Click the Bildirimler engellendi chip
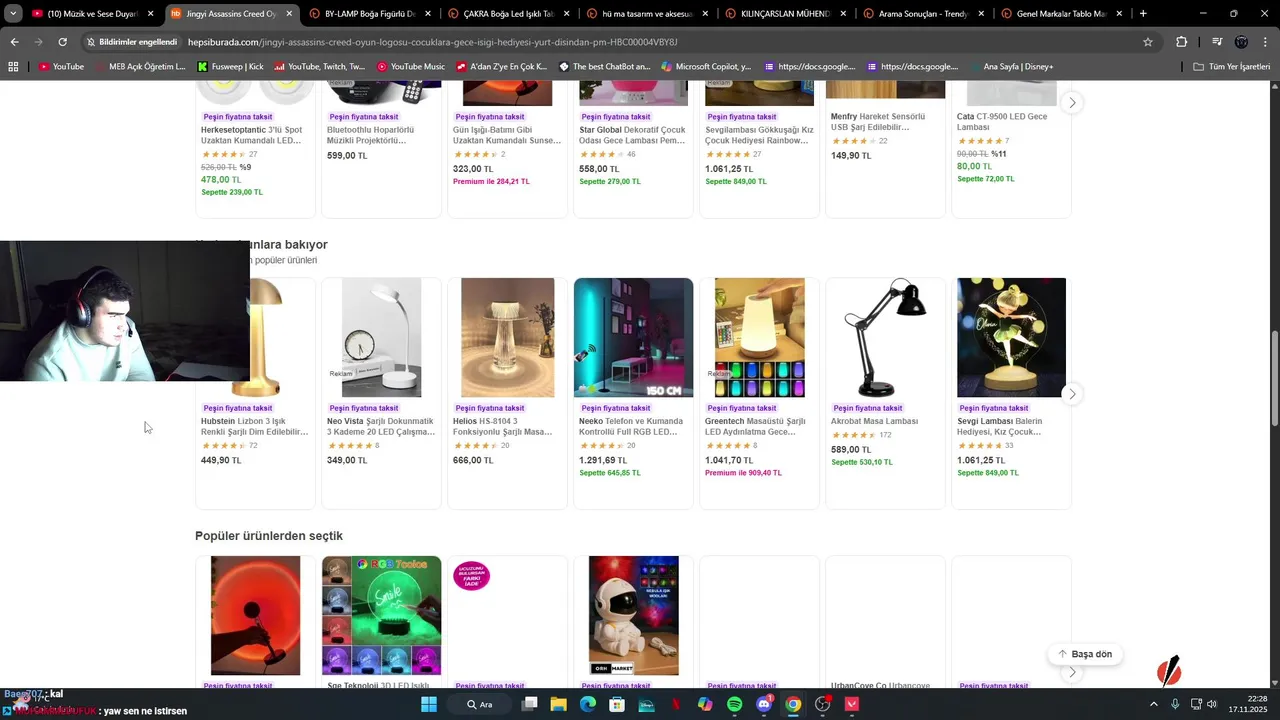1280x720 pixels. 132,42
